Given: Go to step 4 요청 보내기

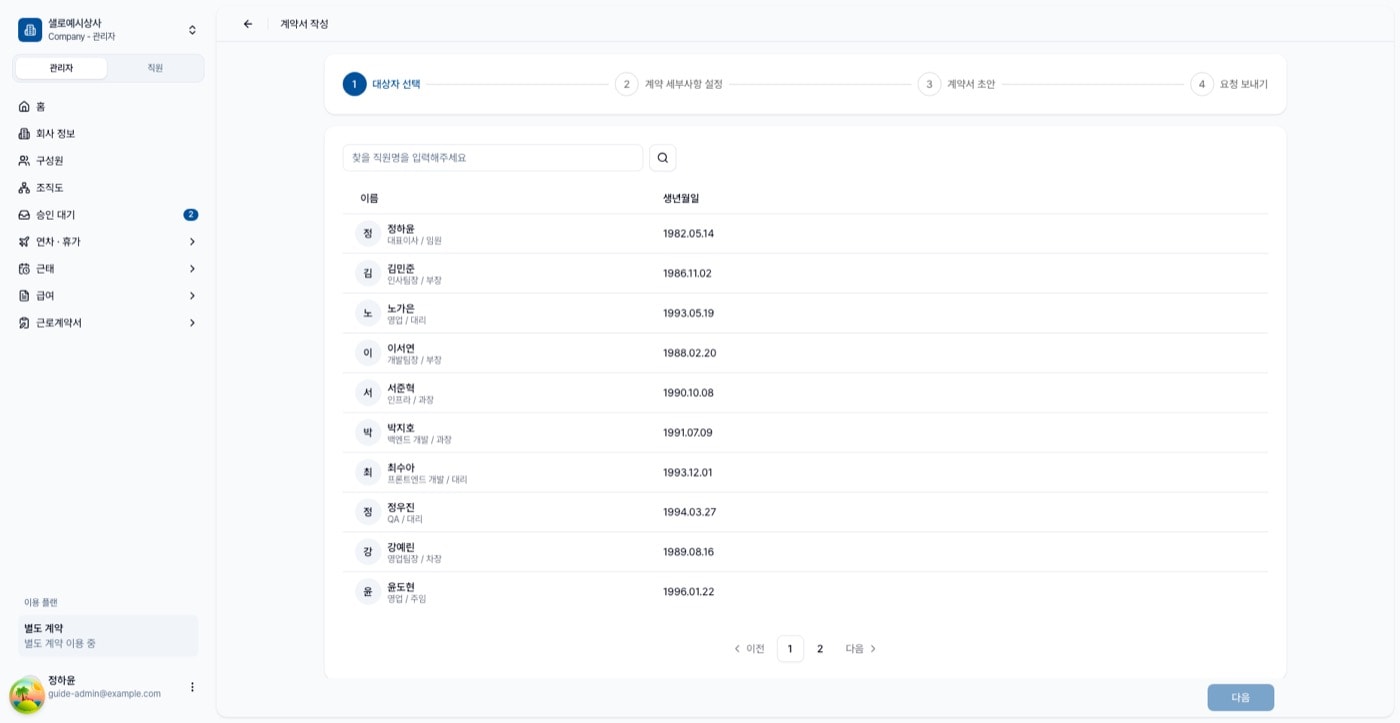Looking at the screenshot, I should 1229,84.
